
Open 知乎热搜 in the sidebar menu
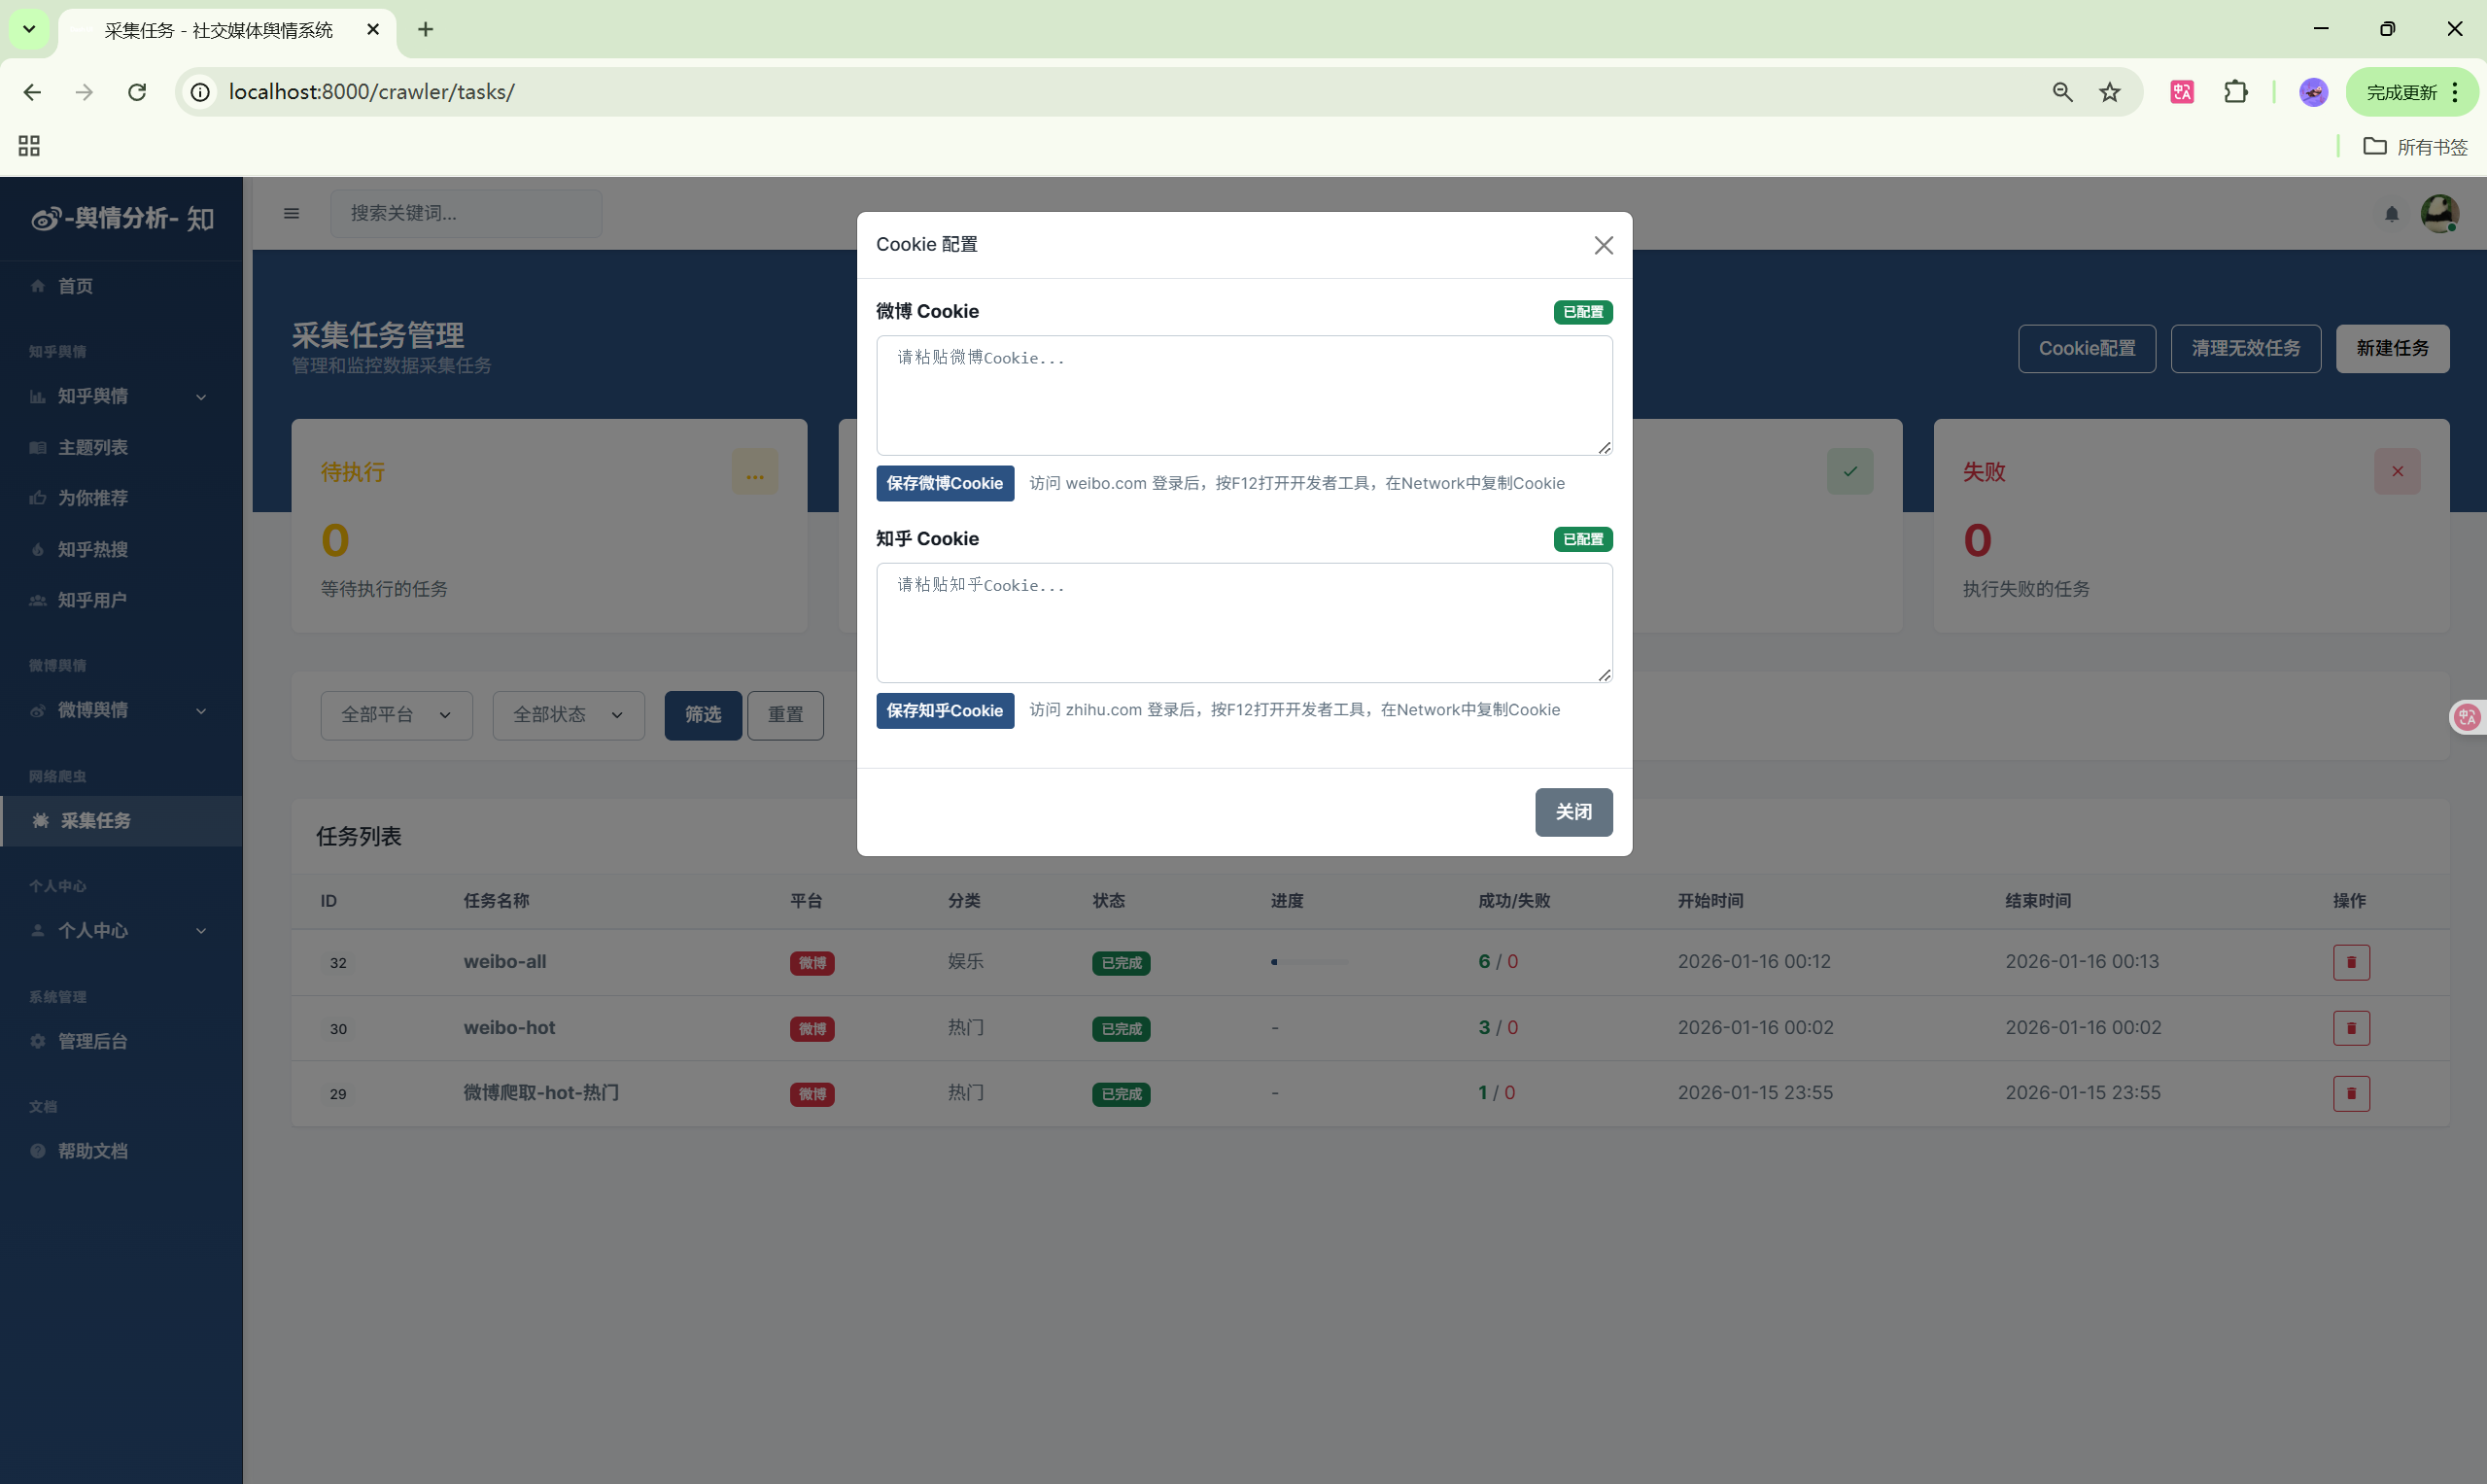pyautogui.click(x=92, y=549)
